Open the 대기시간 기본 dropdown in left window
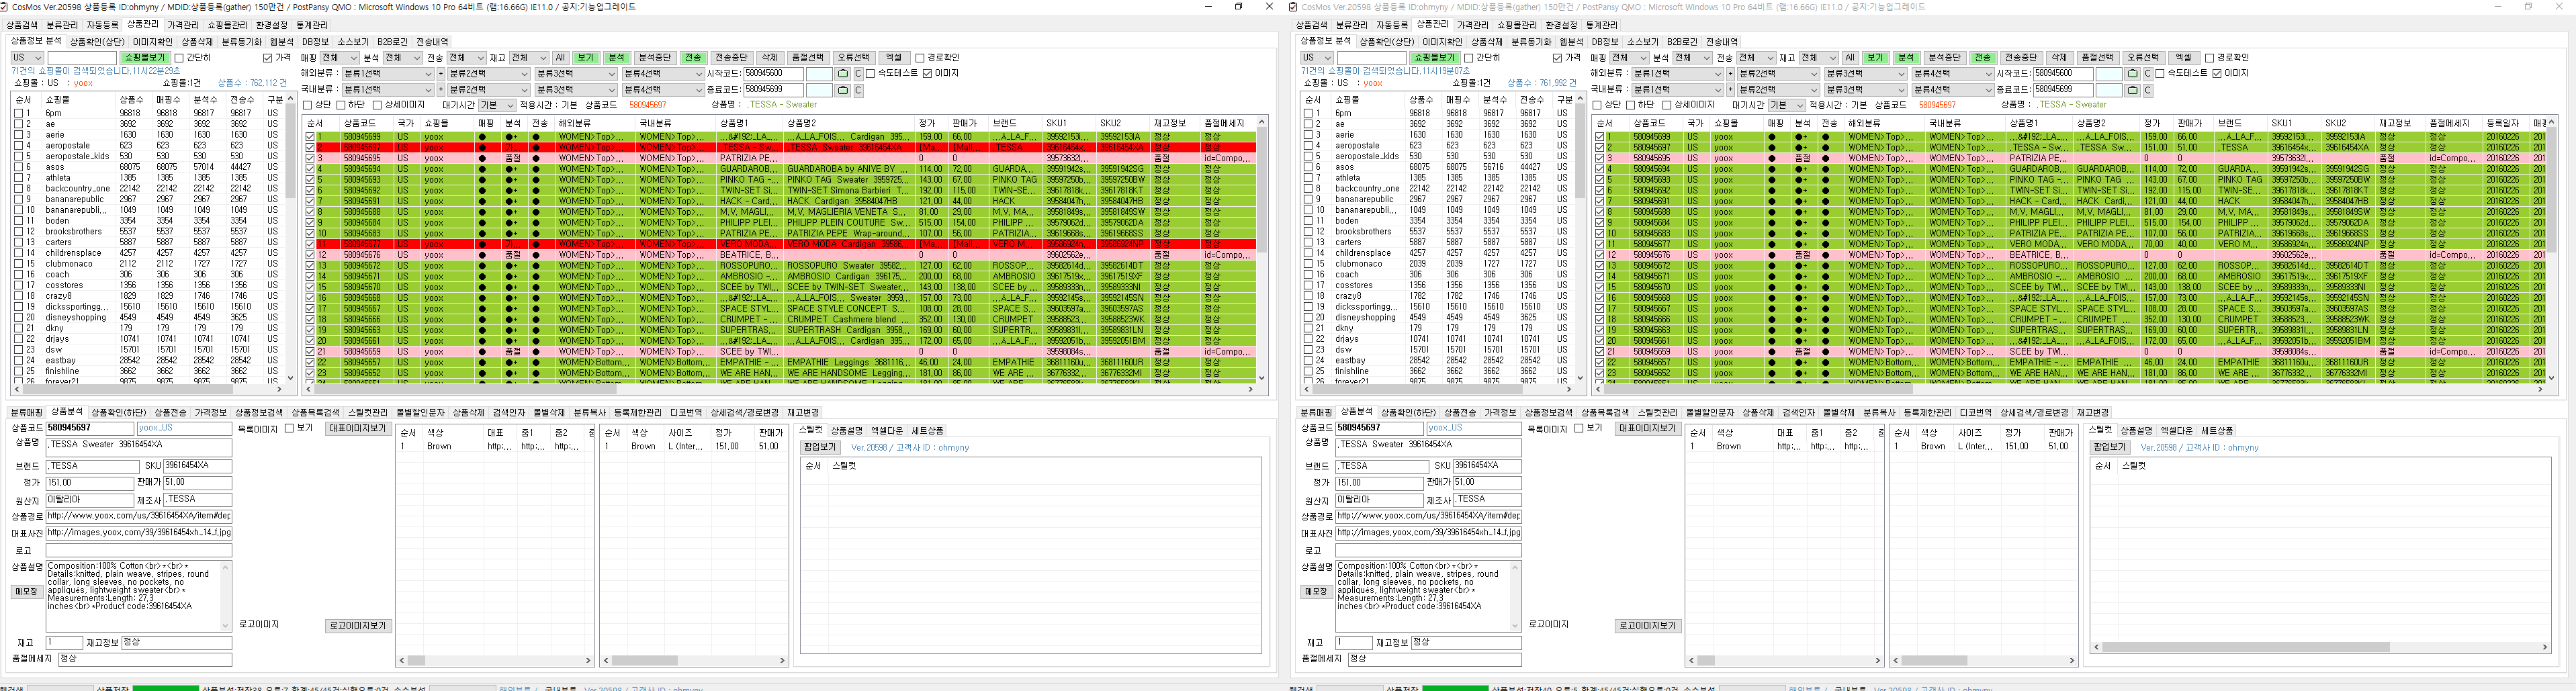 click(x=496, y=105)
